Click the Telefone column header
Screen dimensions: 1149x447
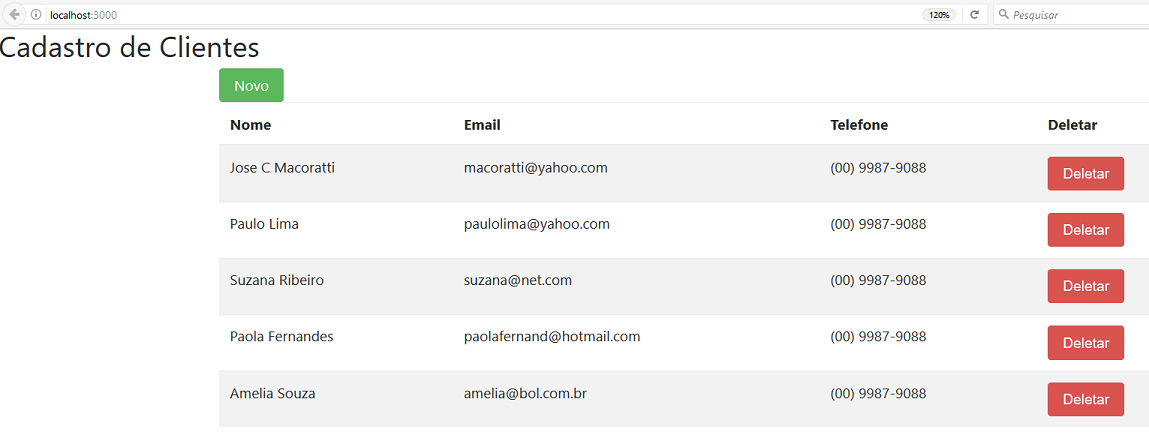pyautogui.click(x=859, y=125)
